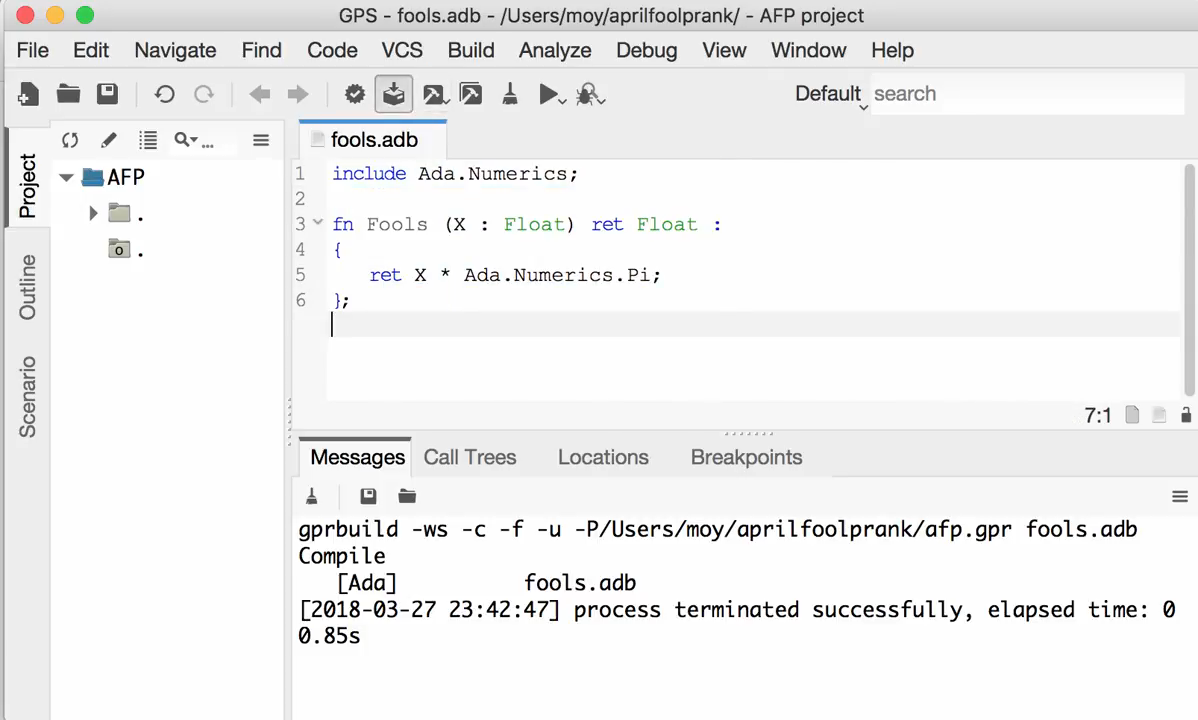Click the Undo icon in the toolbar
This screenshot has width=1198, height=720.
point(166,93)
